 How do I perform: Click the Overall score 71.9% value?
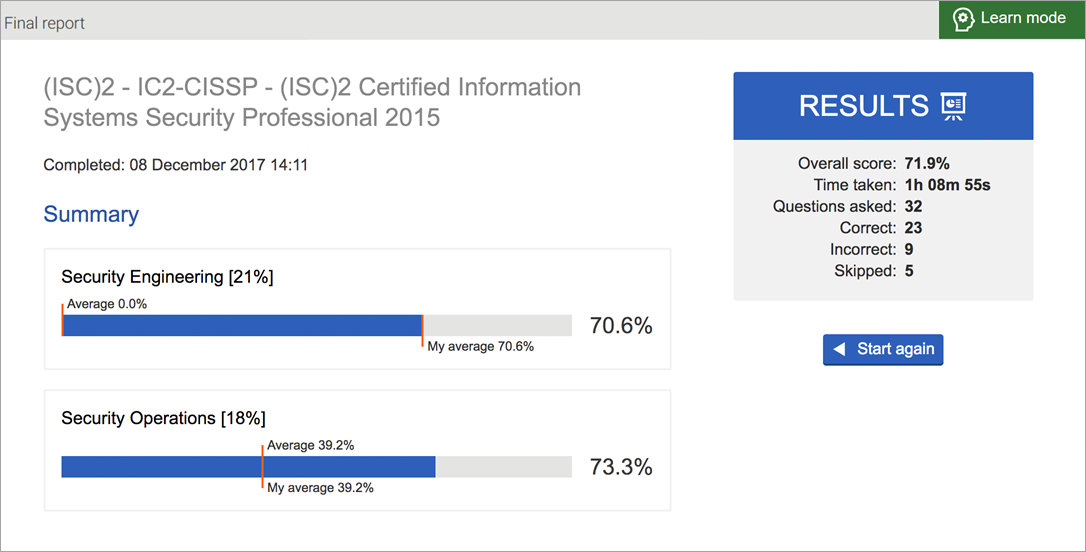(927, 163)
